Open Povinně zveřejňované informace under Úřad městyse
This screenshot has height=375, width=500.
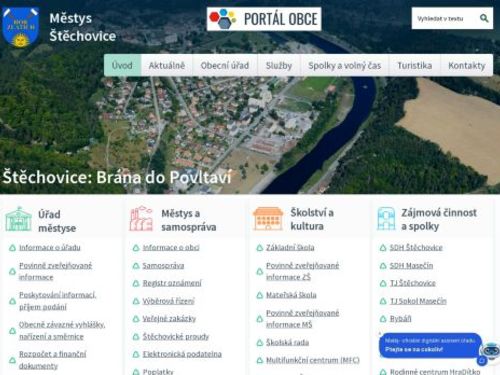pyautogui.click(x=55, y=271)
